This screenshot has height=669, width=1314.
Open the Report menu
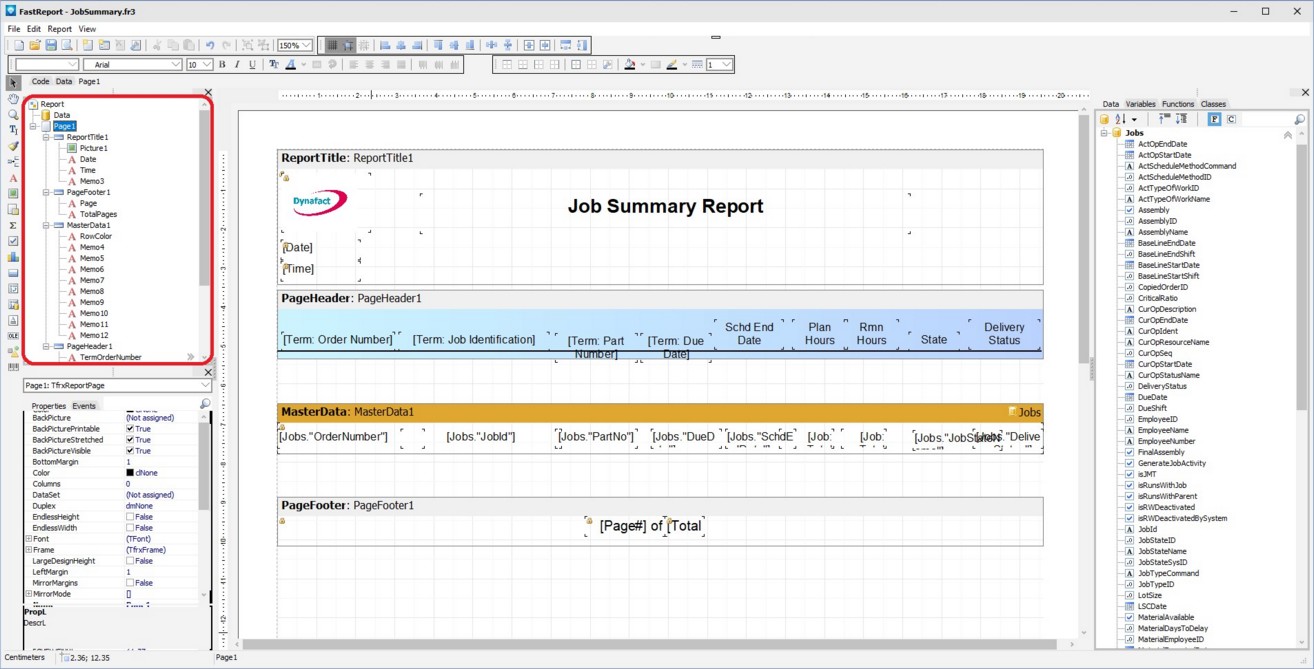click(59, 29)
